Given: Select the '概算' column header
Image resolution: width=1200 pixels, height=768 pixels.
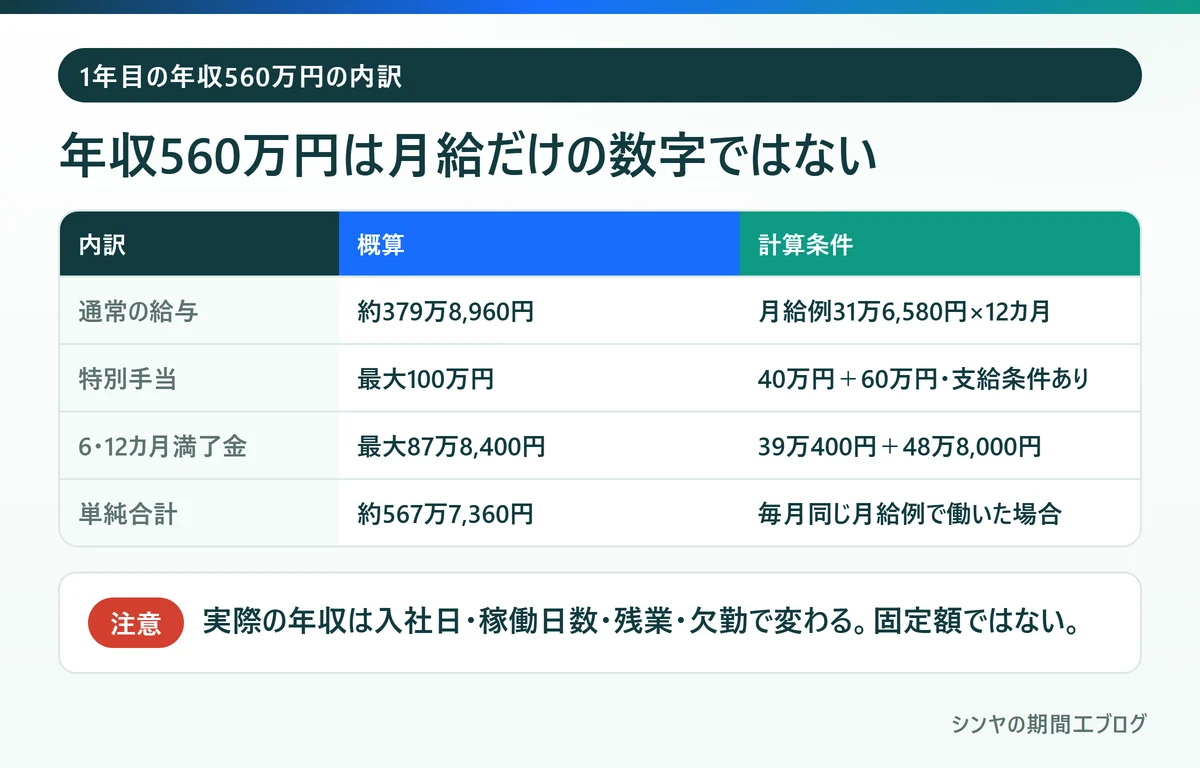Looking at the screenshot, I should point(539,244).
